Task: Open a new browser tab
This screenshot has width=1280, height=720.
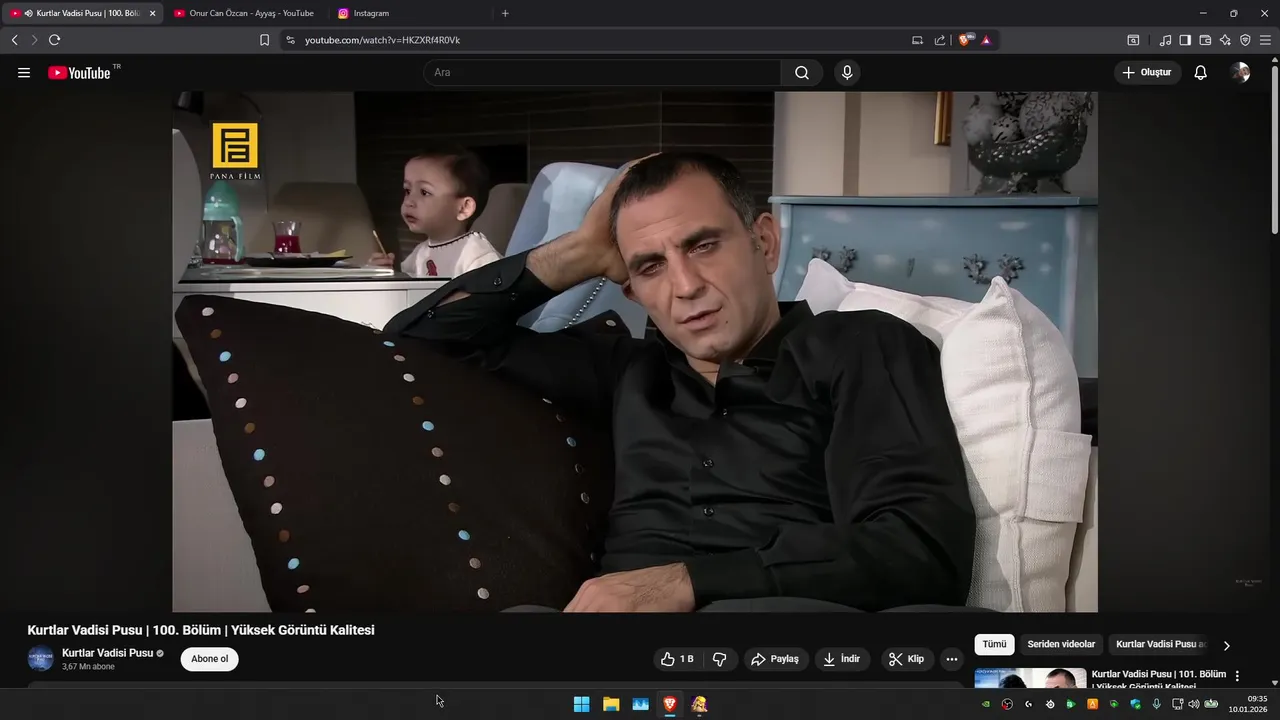Action: click(x=505, y=13)
